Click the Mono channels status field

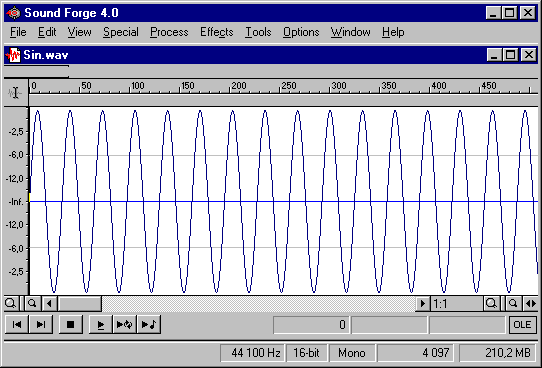coord(352,353)
